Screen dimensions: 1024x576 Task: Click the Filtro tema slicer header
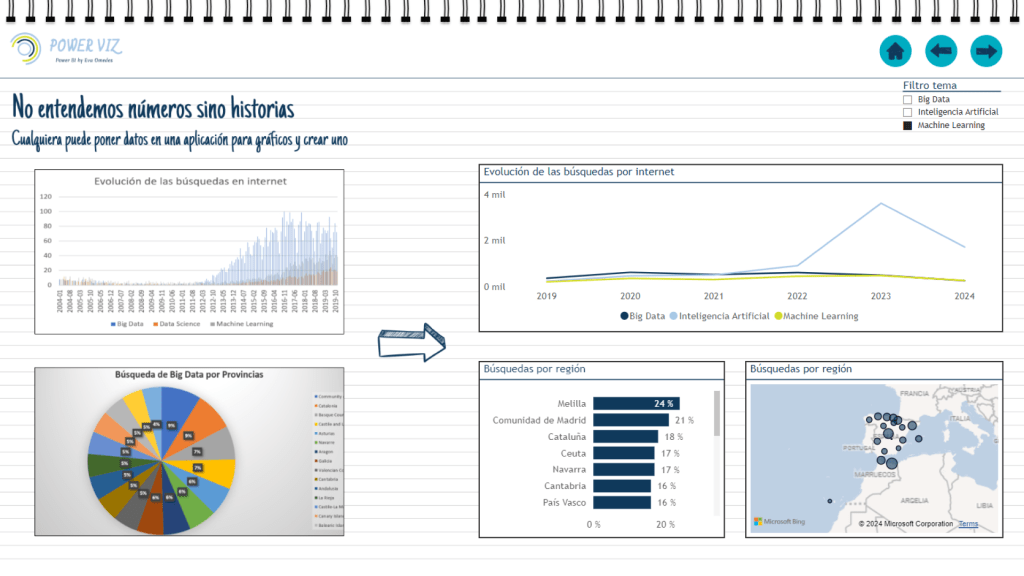point(930,86)
